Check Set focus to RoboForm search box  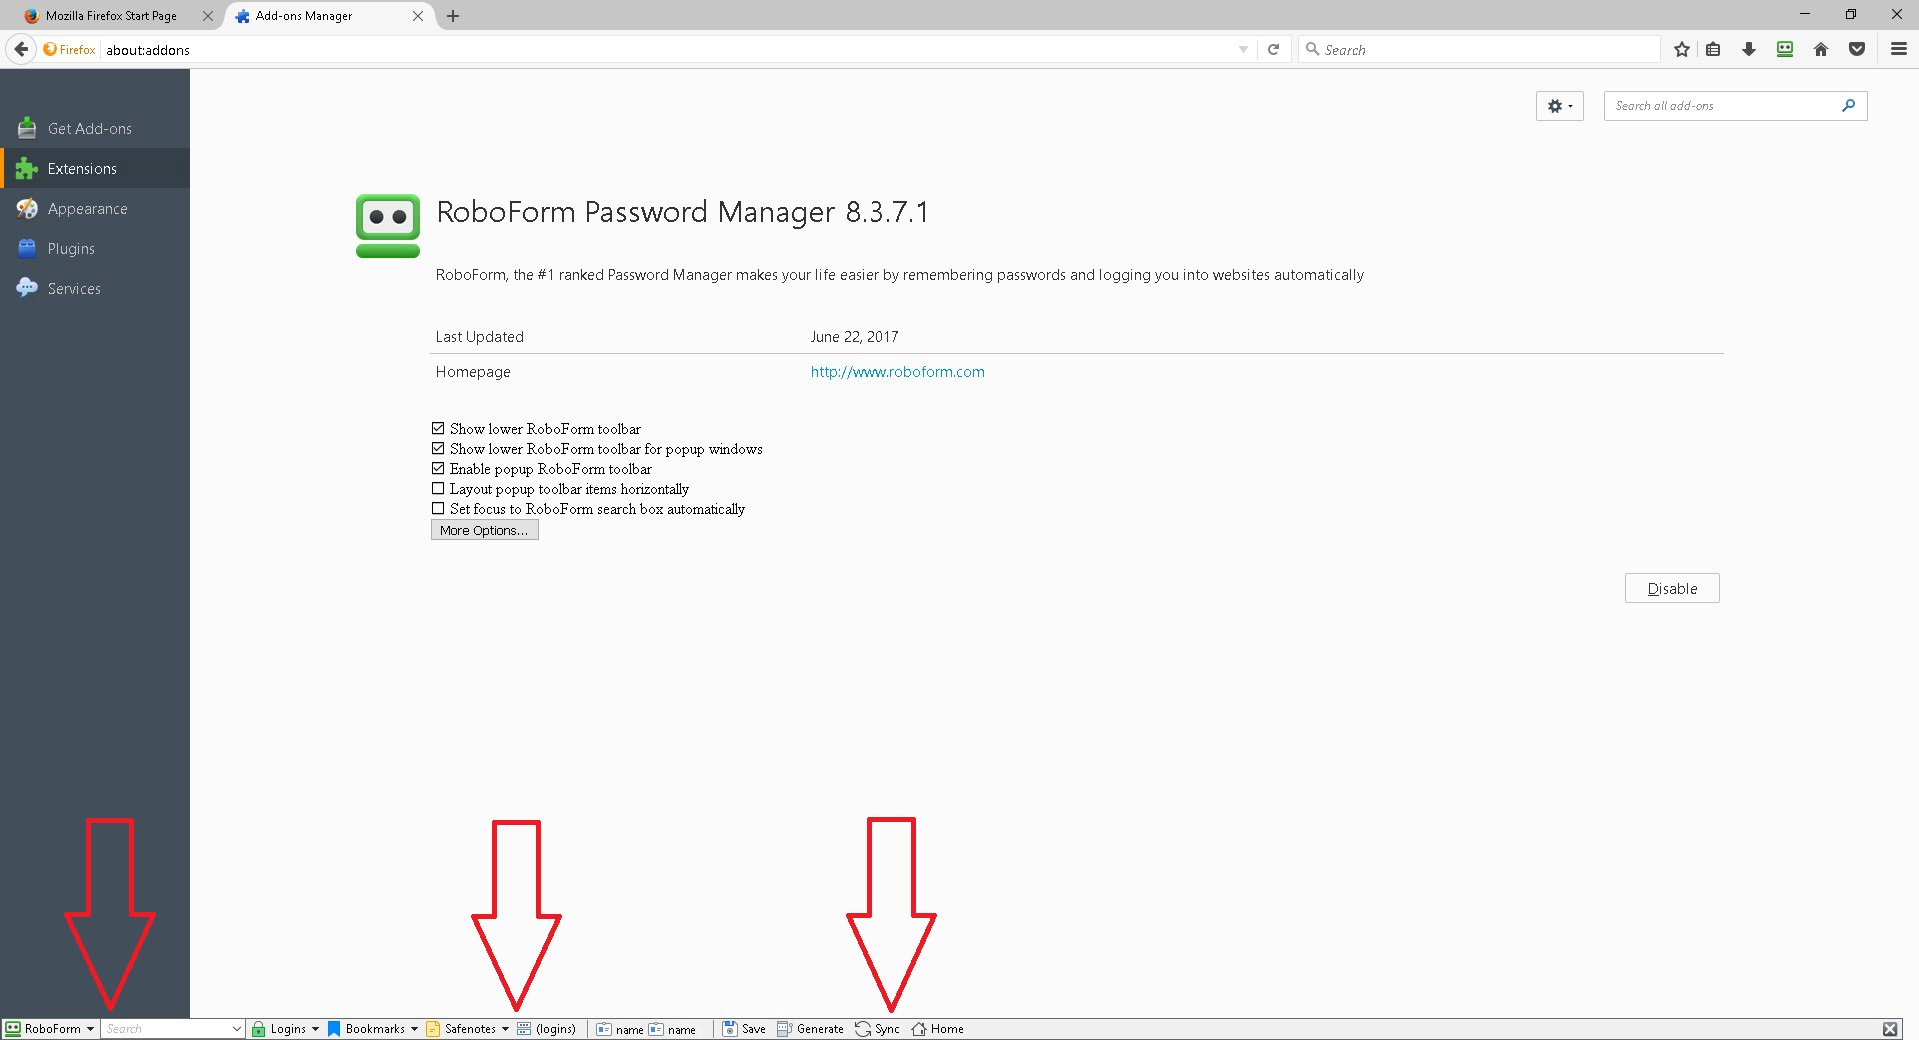438,509
